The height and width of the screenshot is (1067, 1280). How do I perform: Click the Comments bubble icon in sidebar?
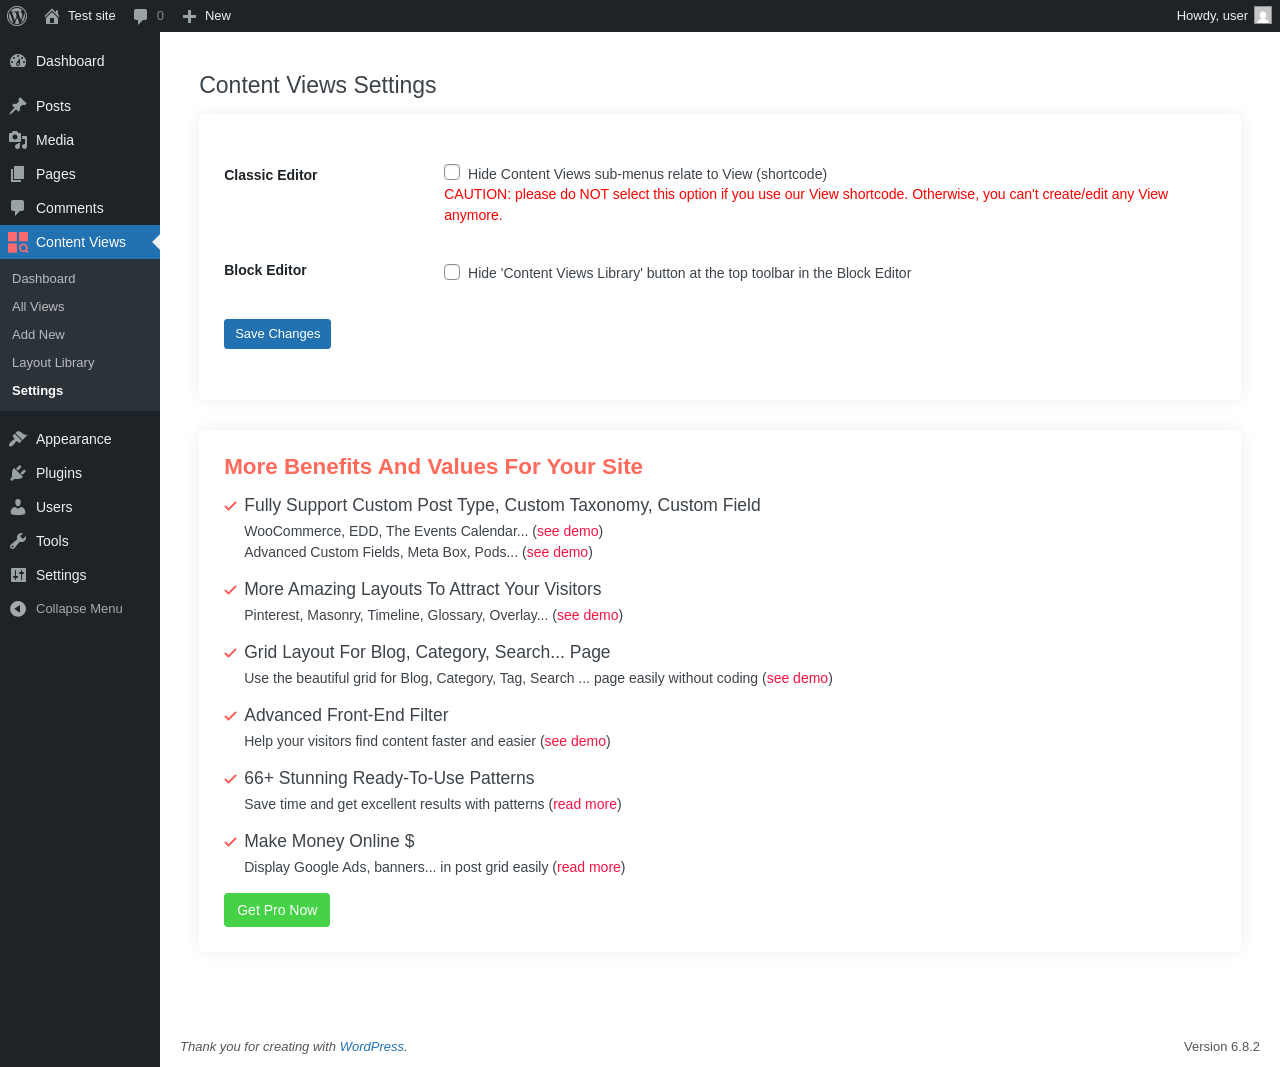pos(18,208)
